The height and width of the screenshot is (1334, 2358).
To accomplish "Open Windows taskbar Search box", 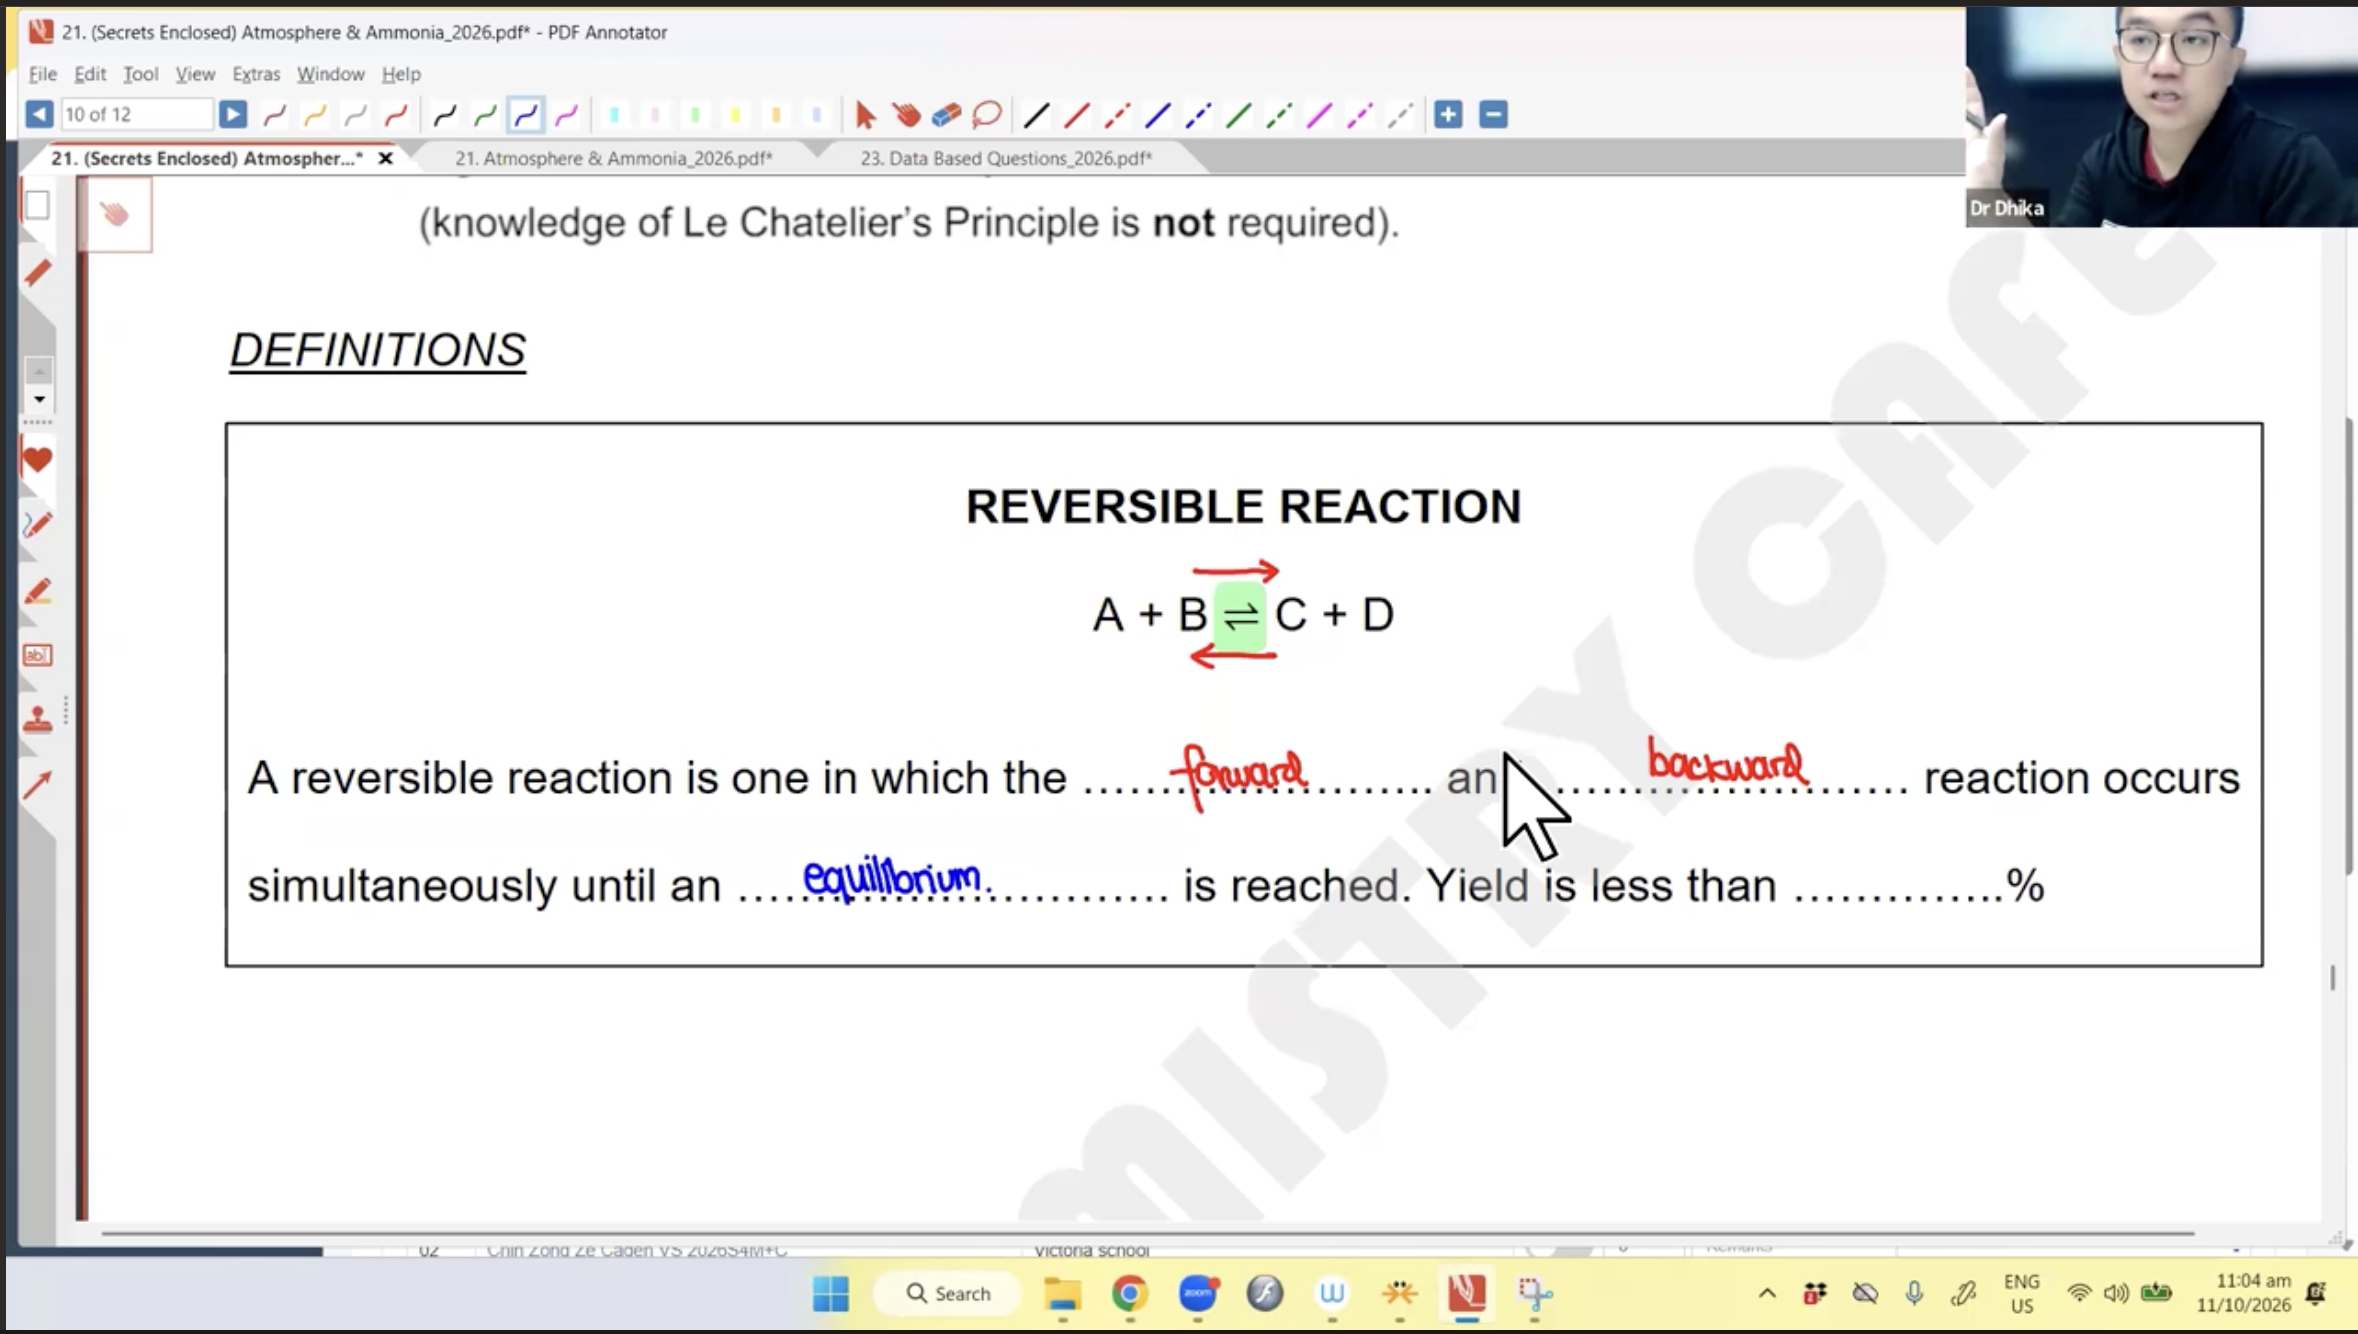I will pos(947,1293).
